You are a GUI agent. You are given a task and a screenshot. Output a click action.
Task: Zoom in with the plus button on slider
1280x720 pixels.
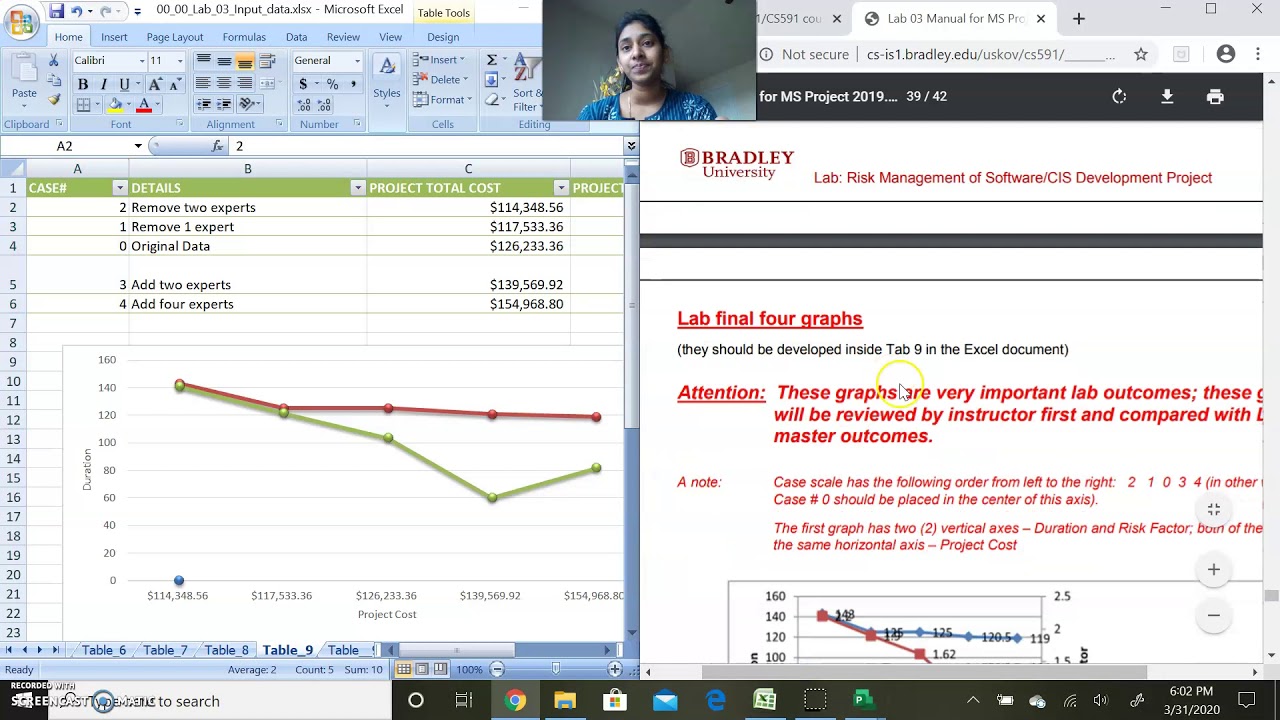coord(615,669)
